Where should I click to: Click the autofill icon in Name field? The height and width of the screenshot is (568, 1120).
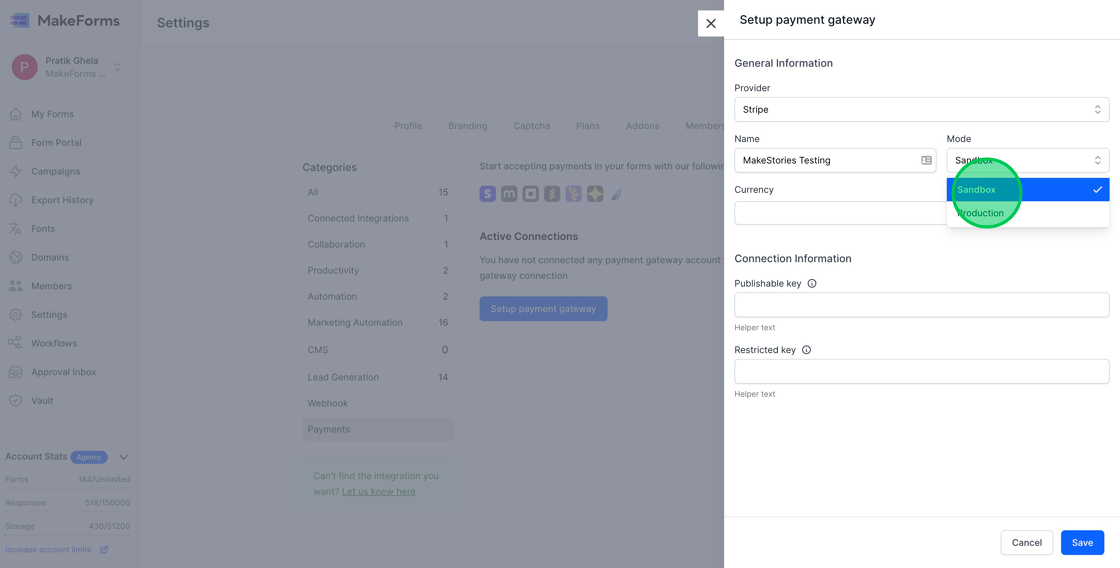coord(926,160)
